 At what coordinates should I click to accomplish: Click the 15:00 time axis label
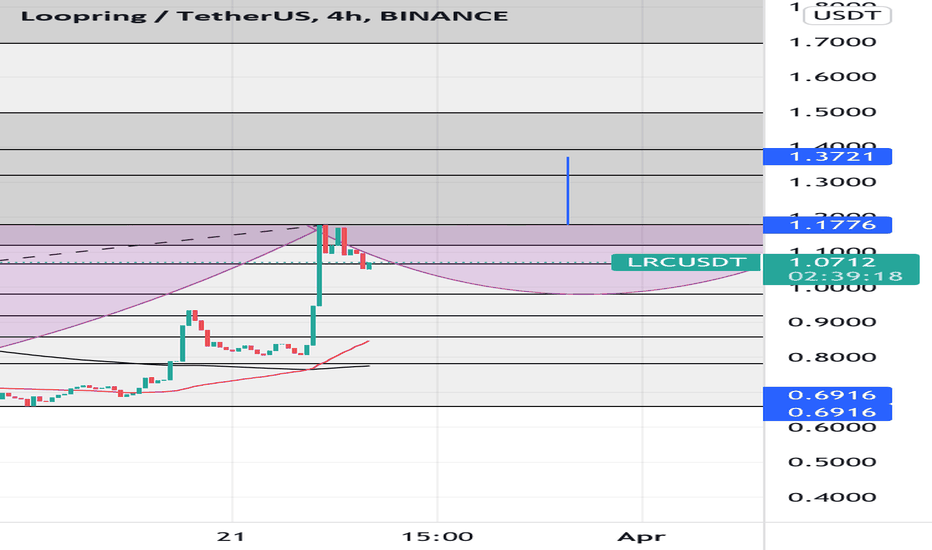437,537
